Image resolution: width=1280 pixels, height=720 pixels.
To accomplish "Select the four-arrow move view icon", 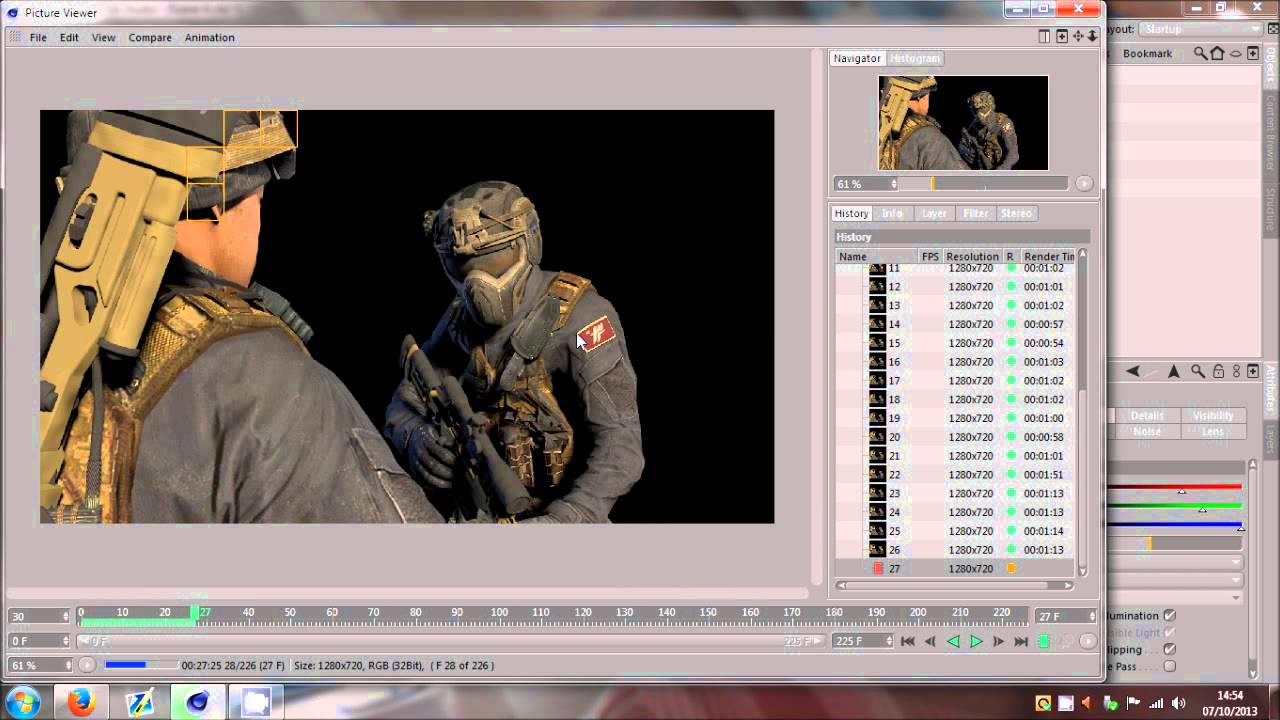I will tap(1078, 37).
